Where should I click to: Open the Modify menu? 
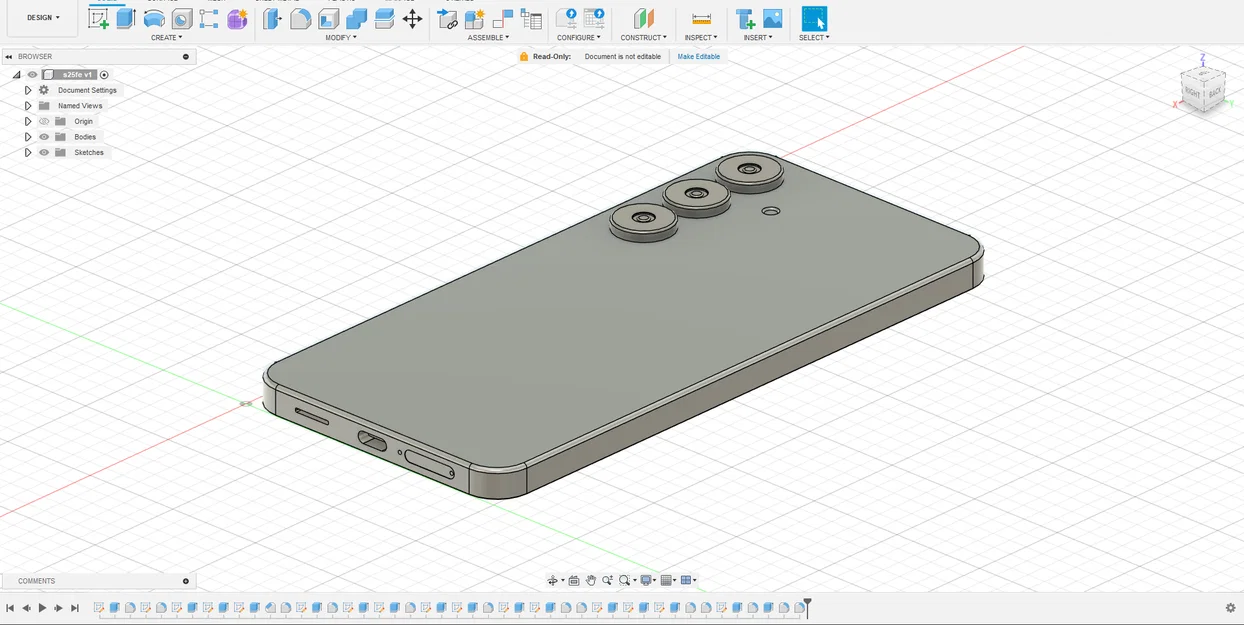coord(341,38)
